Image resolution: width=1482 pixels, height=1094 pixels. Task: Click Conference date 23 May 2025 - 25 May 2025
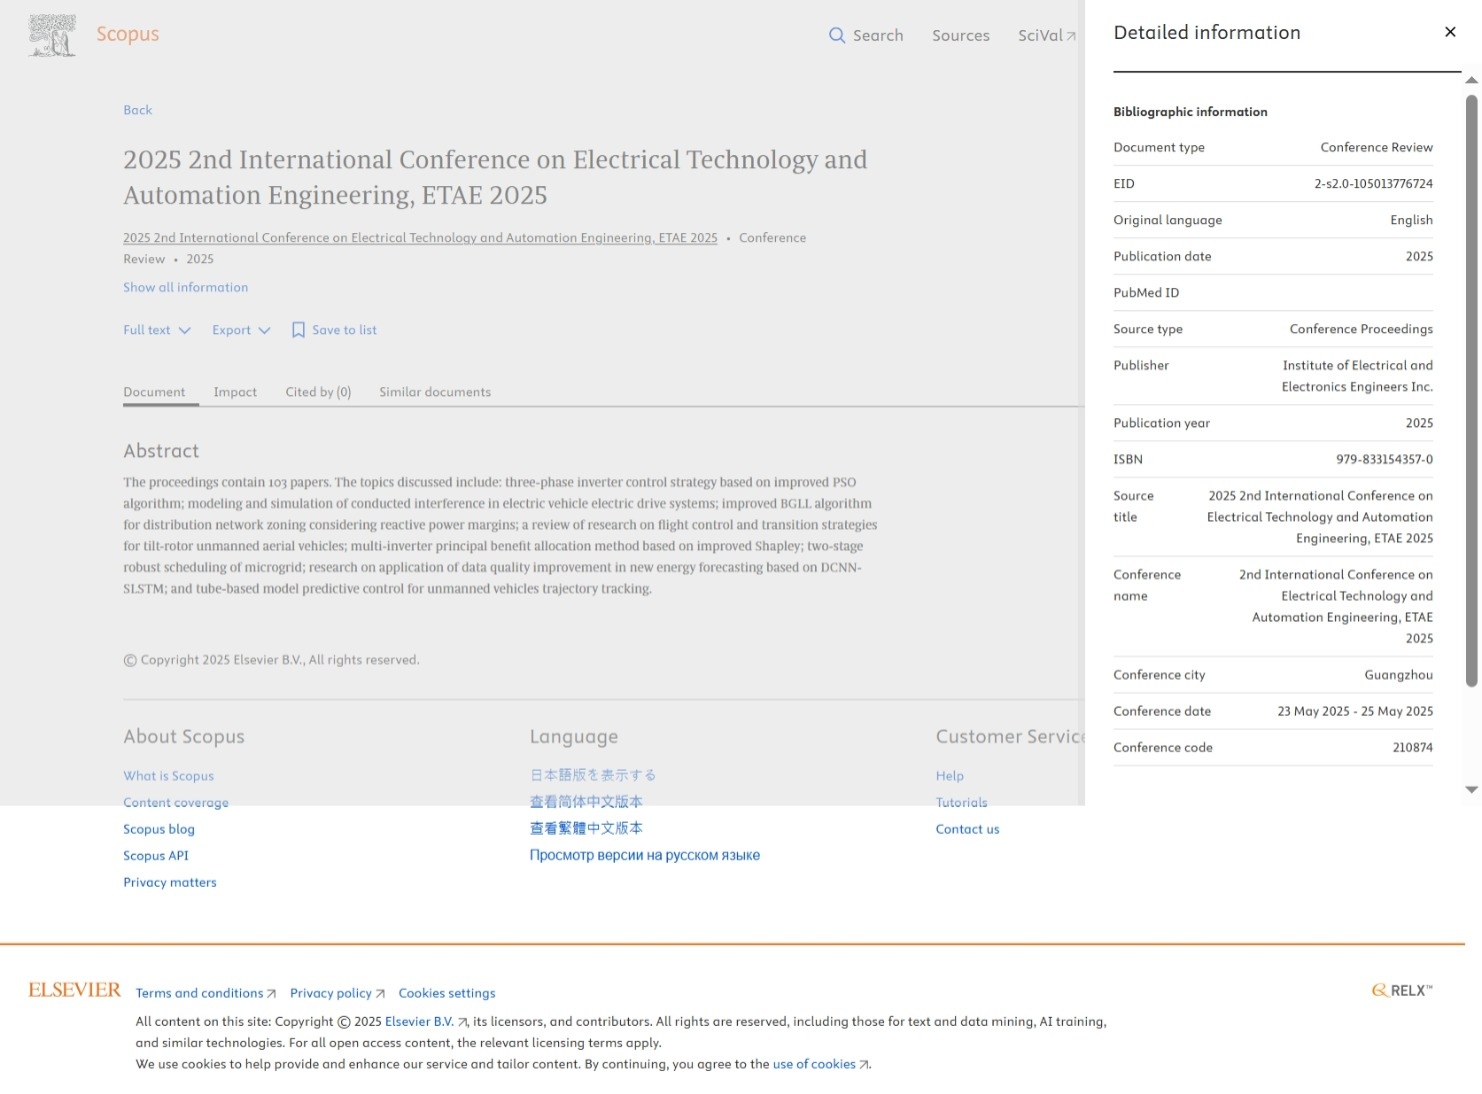(1355, 711)
